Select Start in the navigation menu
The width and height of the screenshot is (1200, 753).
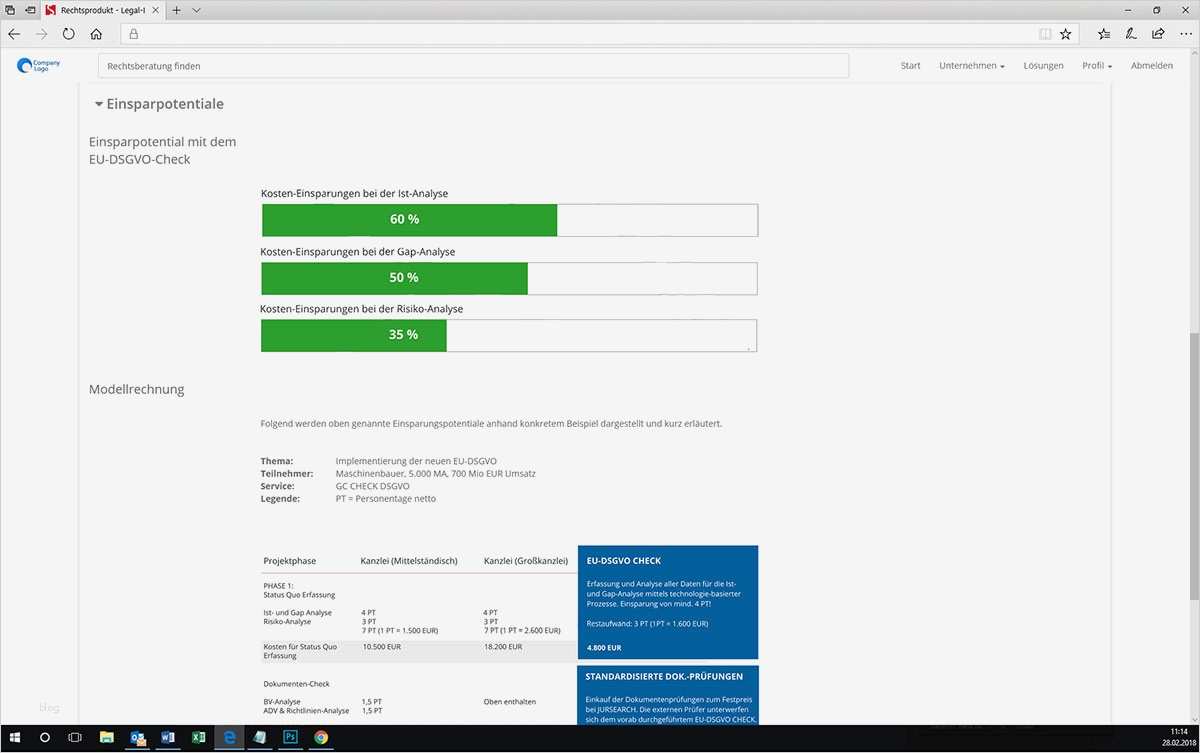[x=910, y=65]
